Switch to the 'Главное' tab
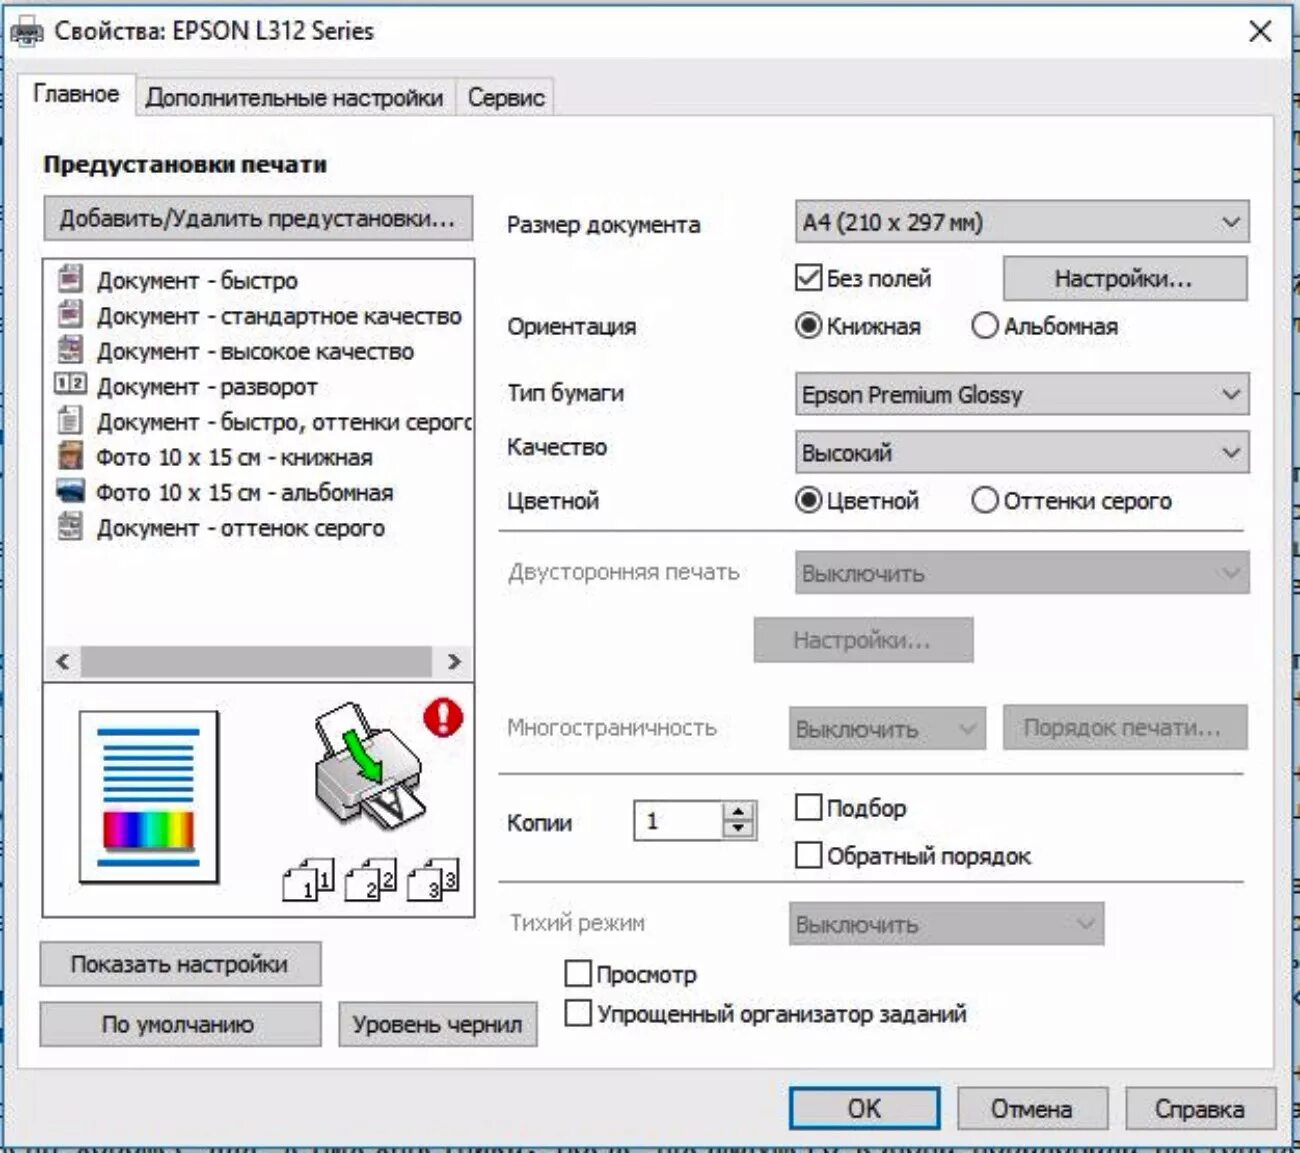1300x1153 pixels. [x=76, y=94]
